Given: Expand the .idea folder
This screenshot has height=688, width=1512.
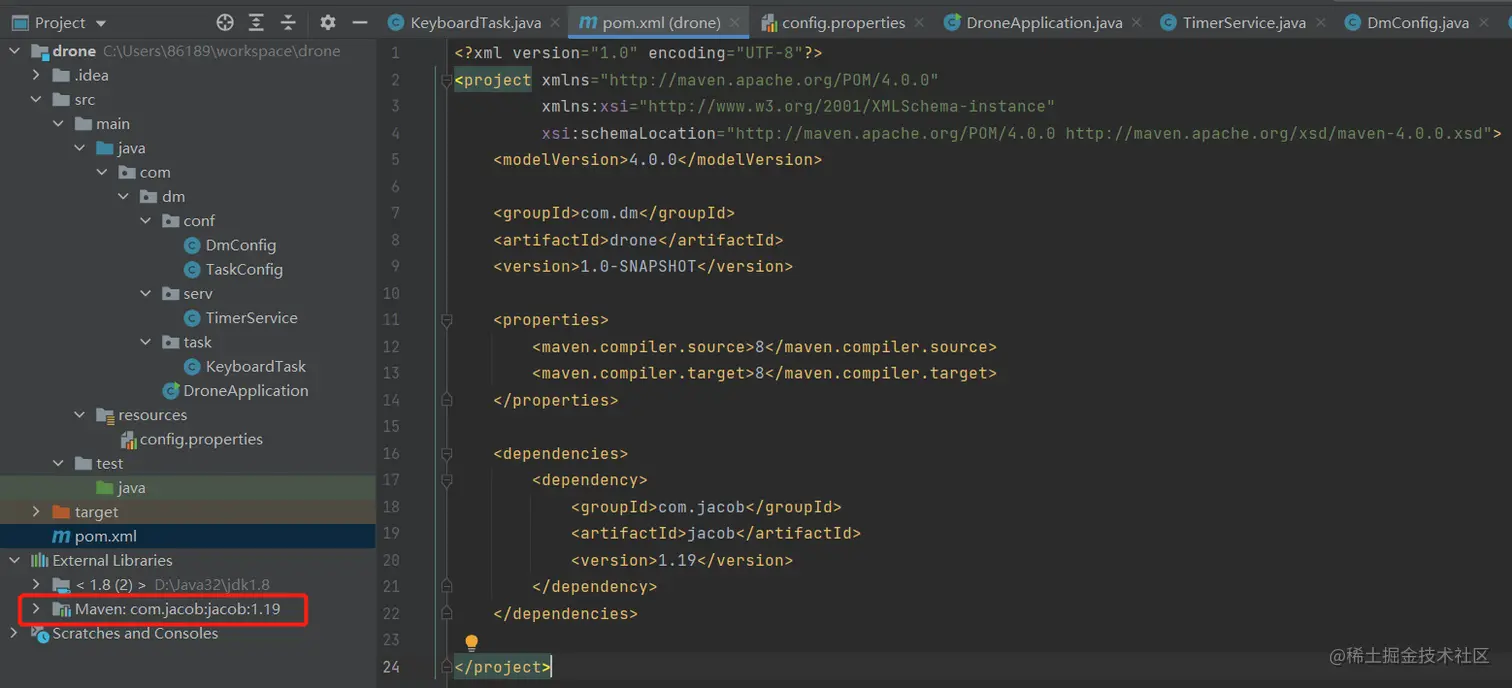Looking at the screenshot, I should click(x=37, y=75).
